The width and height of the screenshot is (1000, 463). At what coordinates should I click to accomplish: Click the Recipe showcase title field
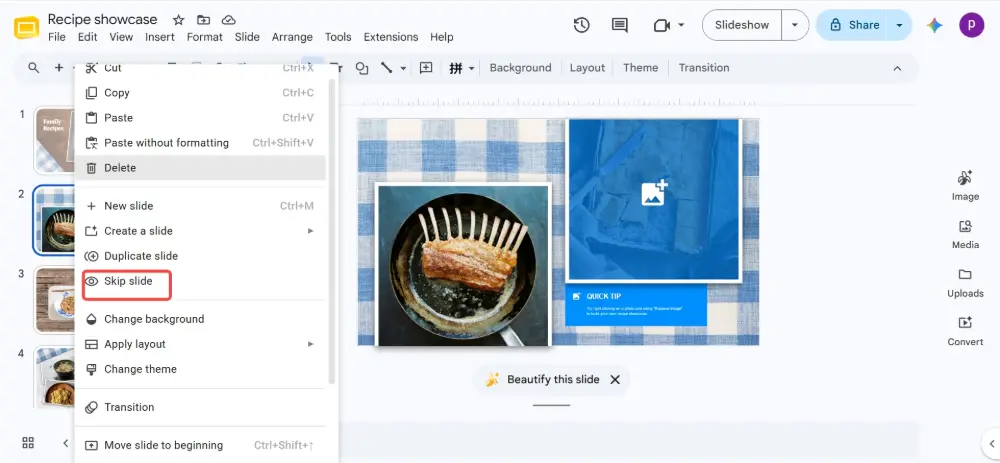pyautogui.click(x=103, y=19)
